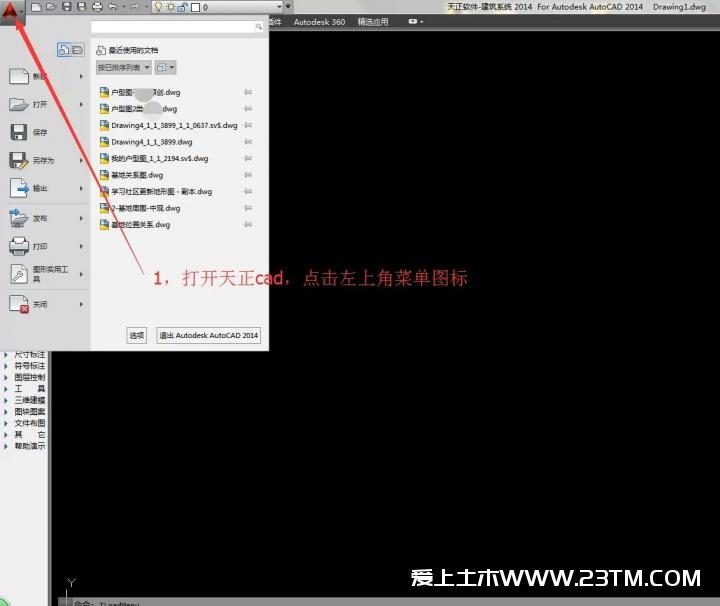Screen dimensions: 720x606
Task: Choose the 打印 print menu item
Action: 46,247
